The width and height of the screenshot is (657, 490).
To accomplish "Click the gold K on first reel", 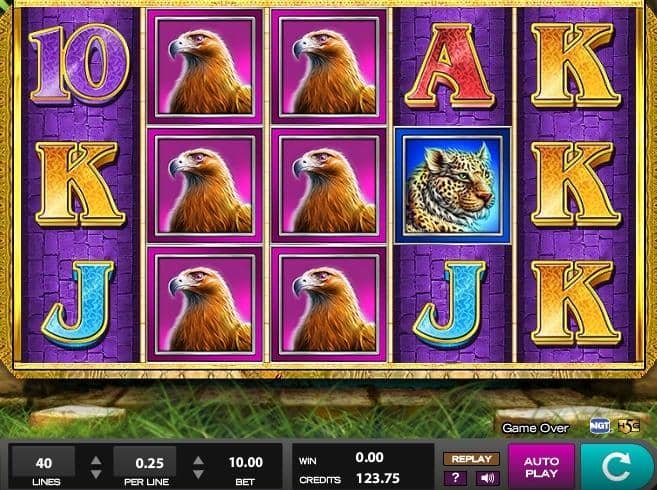I will click(80, 184).
